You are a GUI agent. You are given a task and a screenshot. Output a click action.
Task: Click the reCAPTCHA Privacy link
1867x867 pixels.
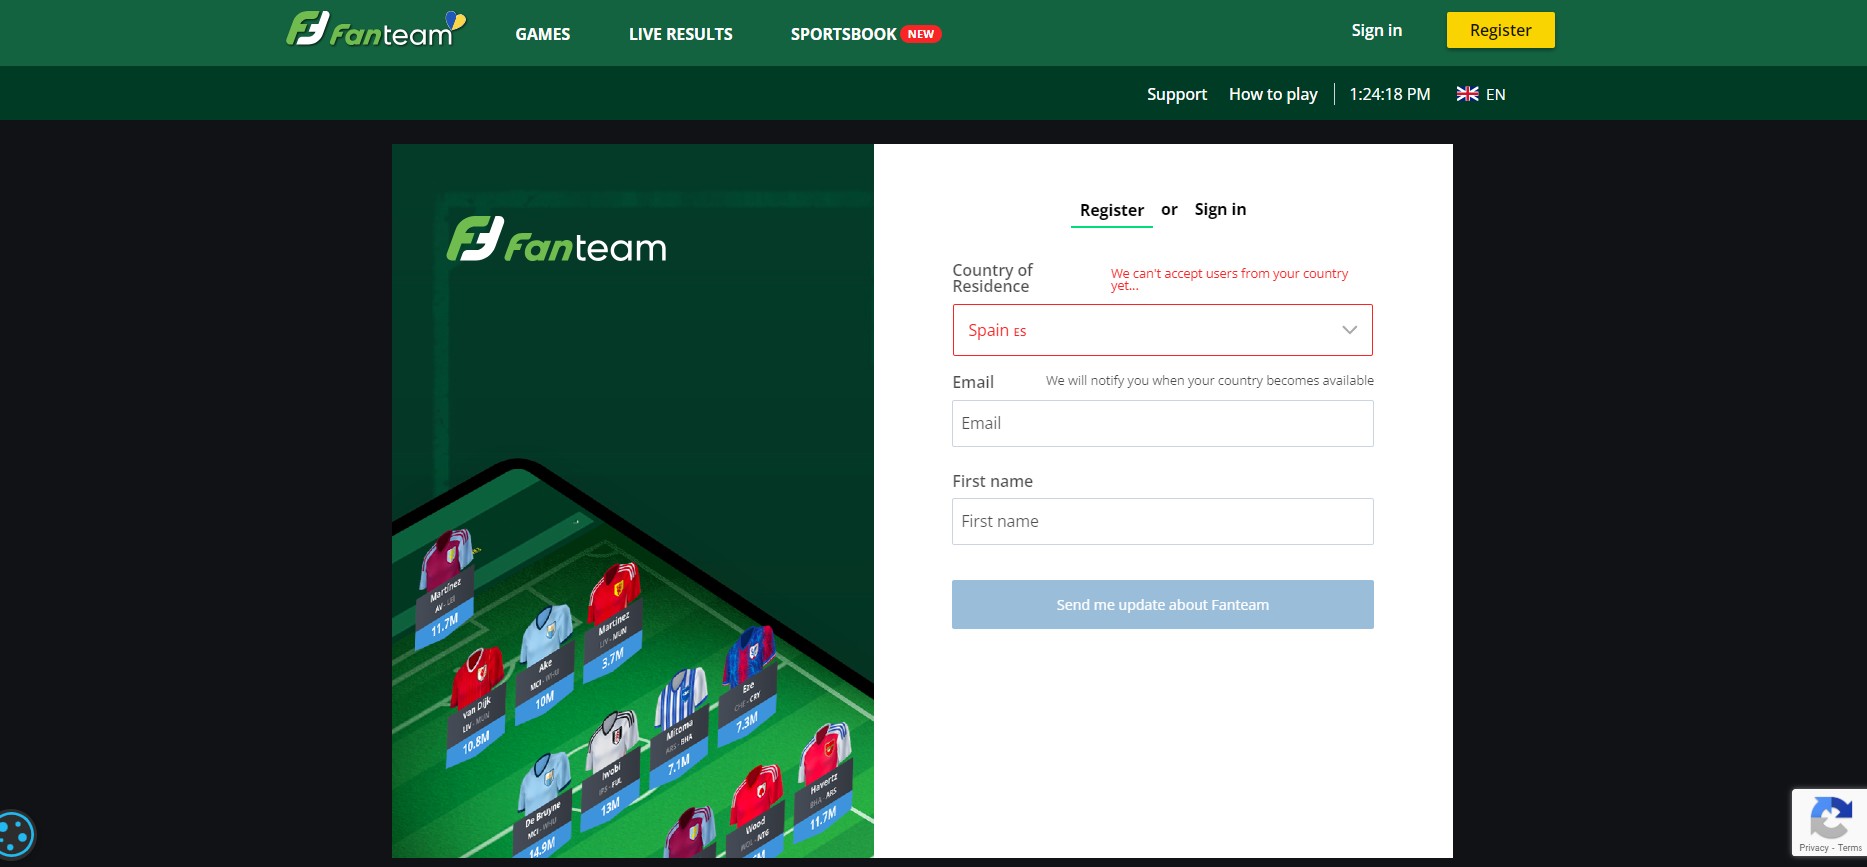1813,848
